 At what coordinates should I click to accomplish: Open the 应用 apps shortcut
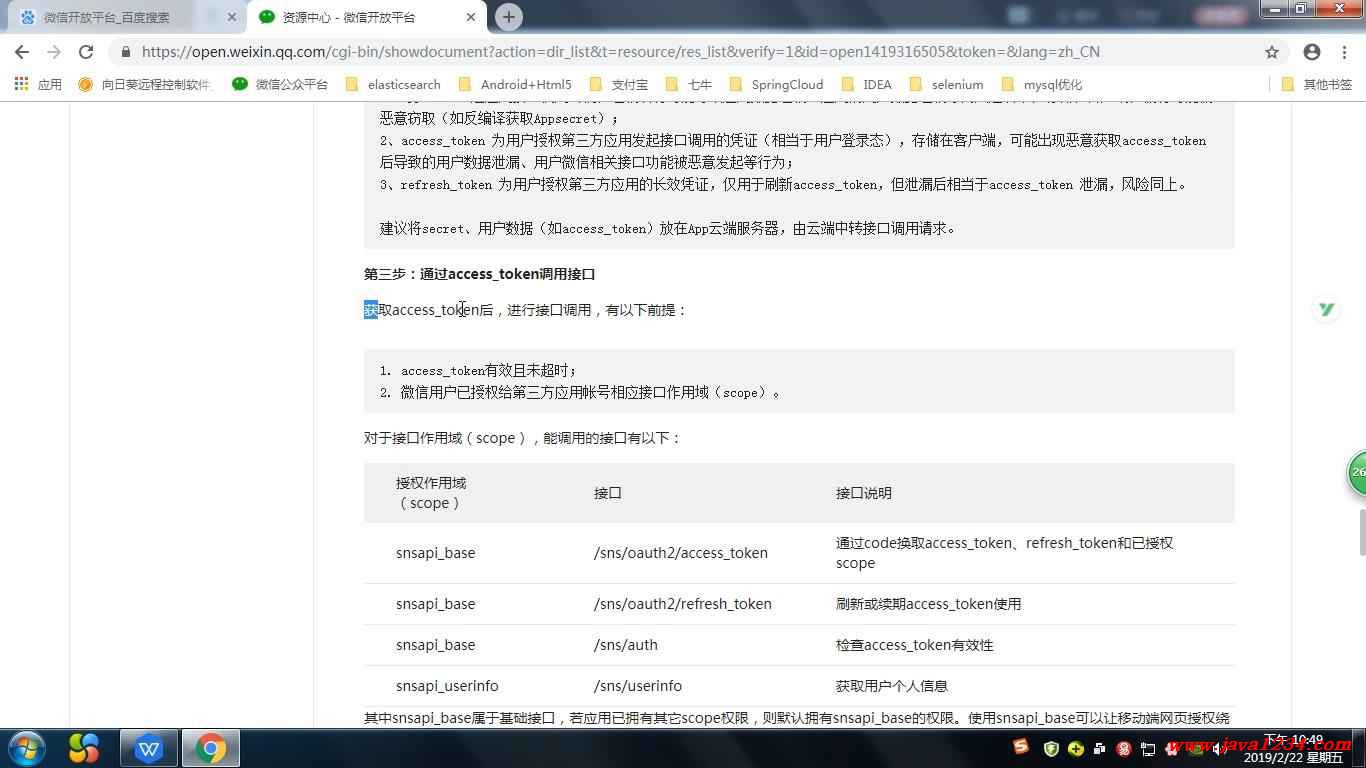tap(38, 84)
